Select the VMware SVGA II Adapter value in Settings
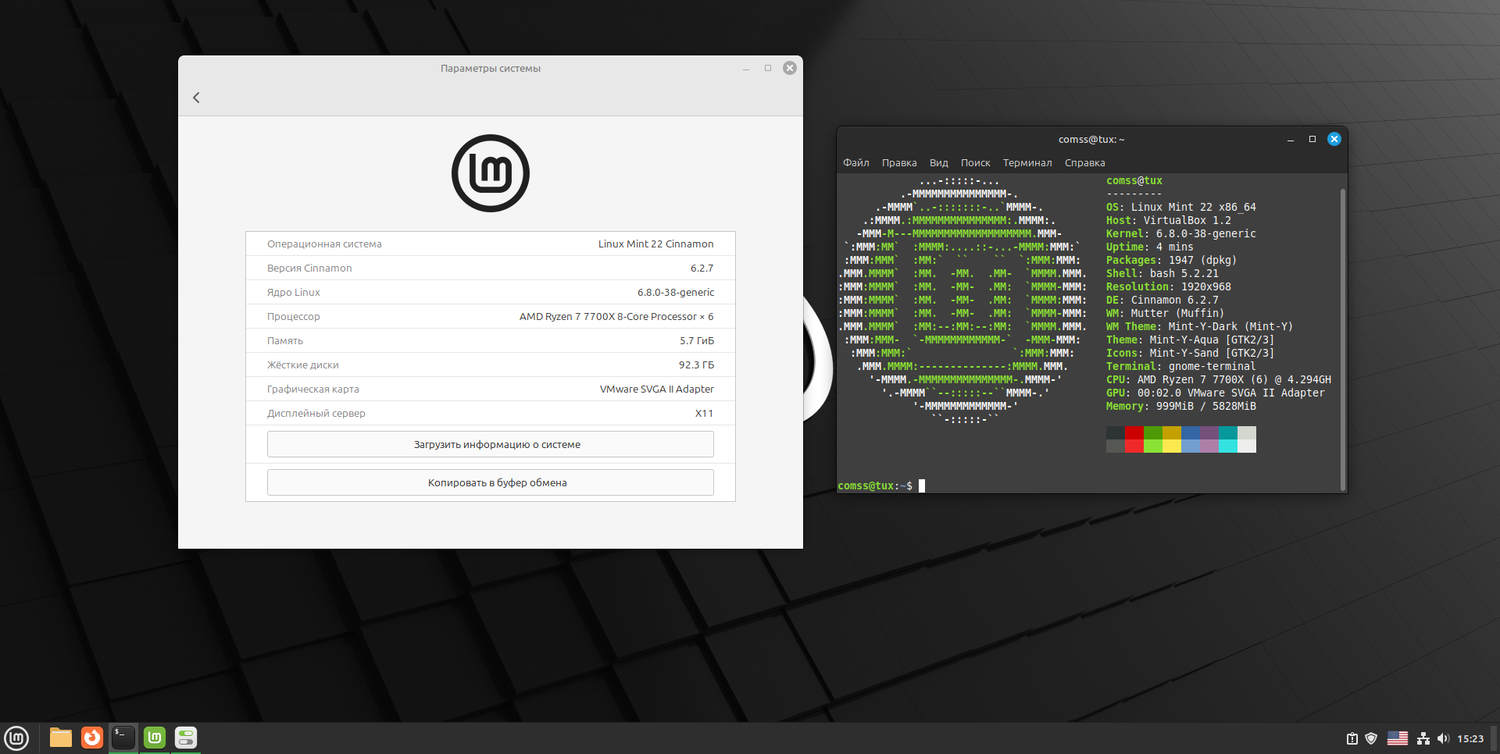The height and width of the screenshot is (754, 1500). coord(657,389)
